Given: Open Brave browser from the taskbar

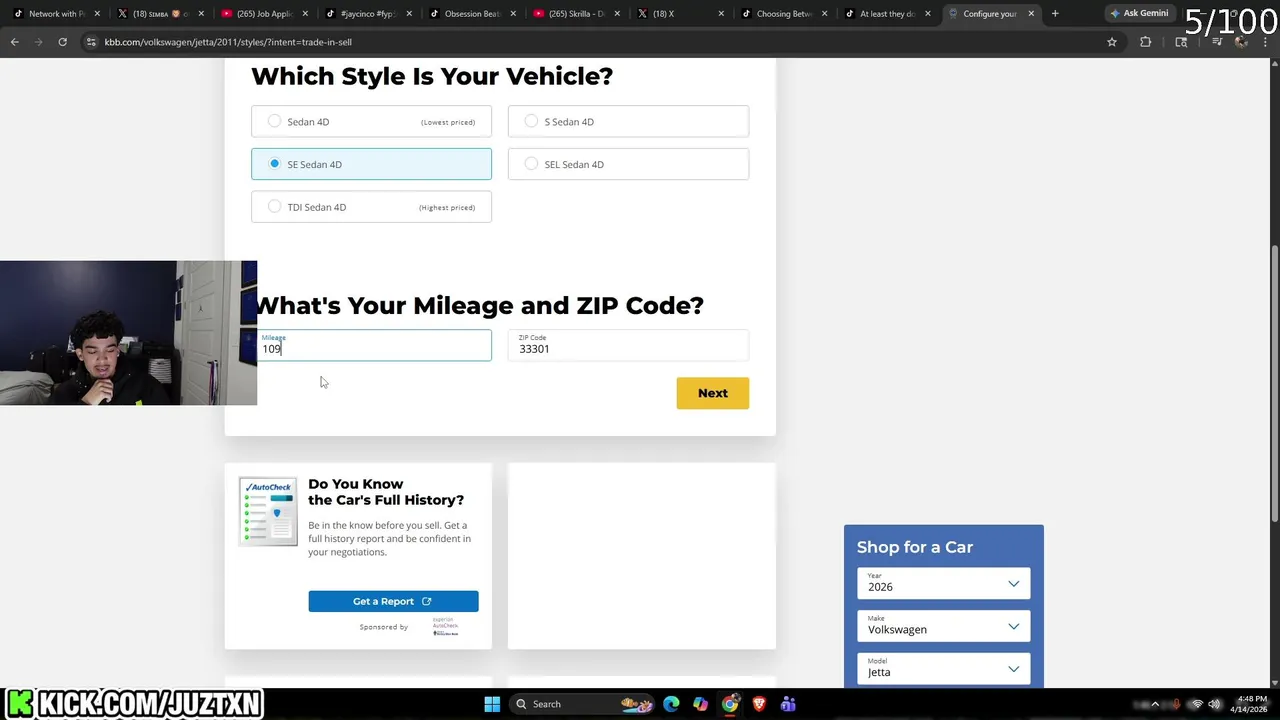Looking at the screenshot, I should [759, 704].
